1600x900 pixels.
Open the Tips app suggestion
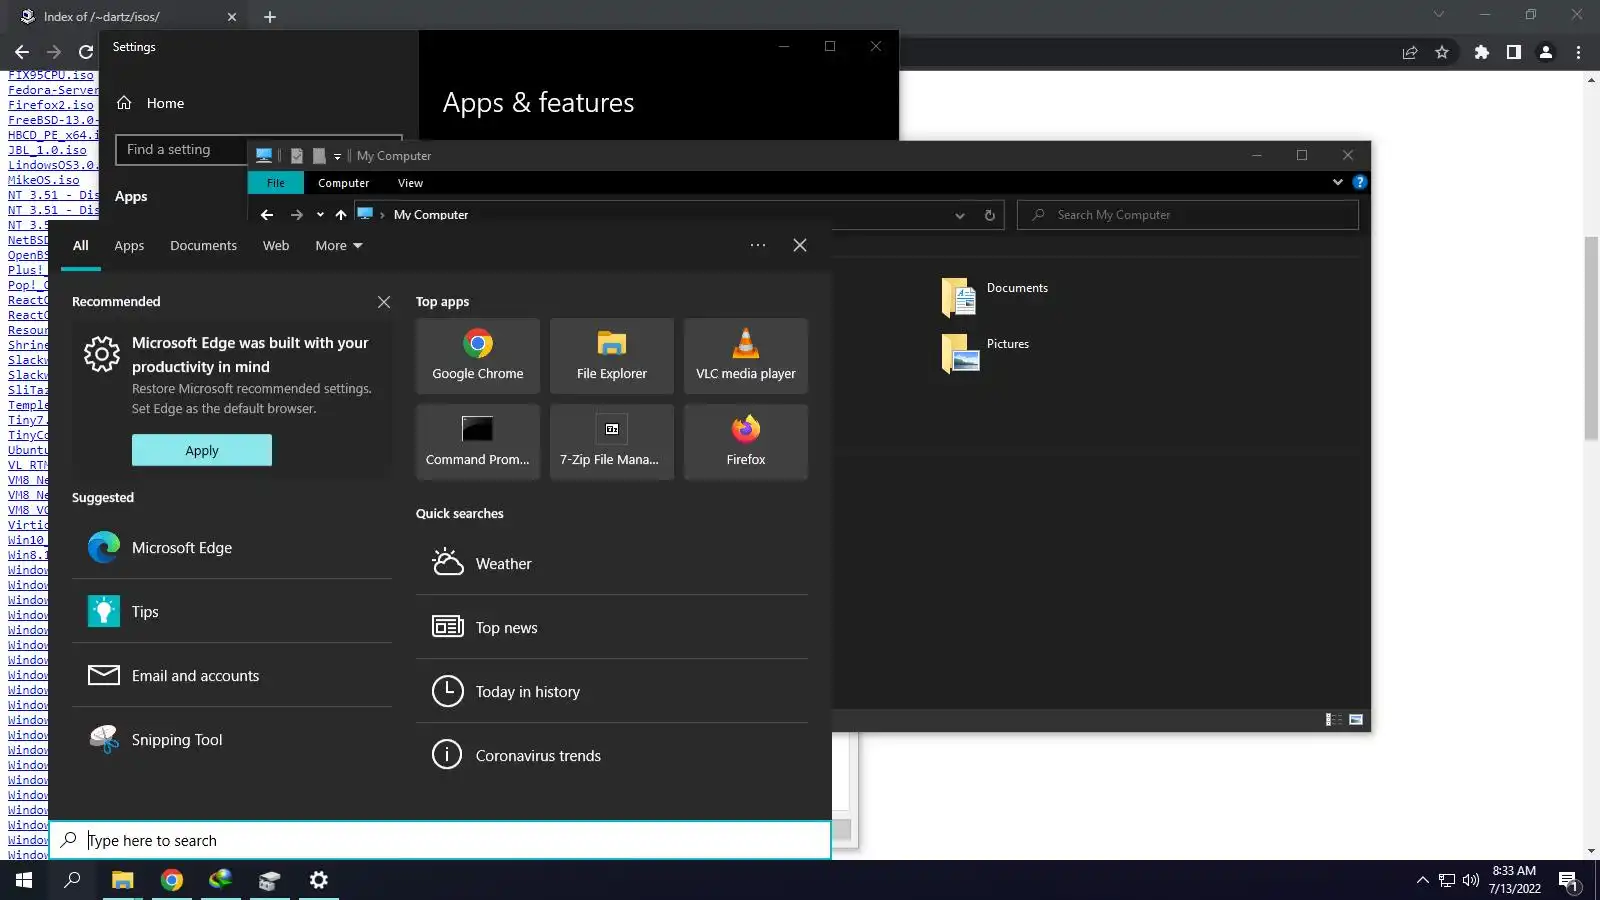(232, 612)
